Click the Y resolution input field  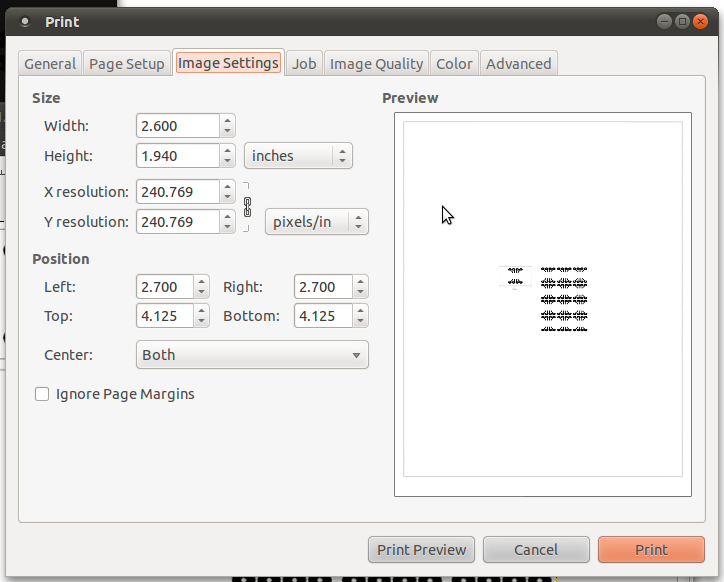[178, 222]
